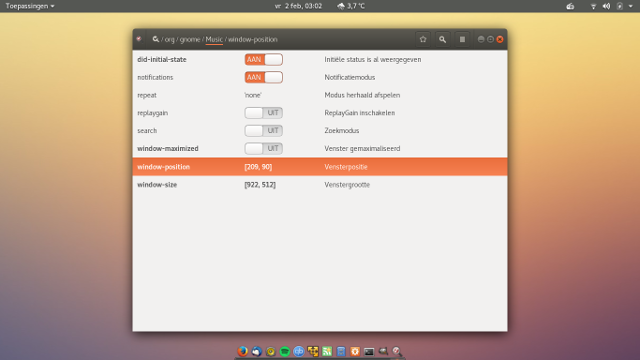
Task: Minimize the dconf editor window
Action: click(481, 39)
